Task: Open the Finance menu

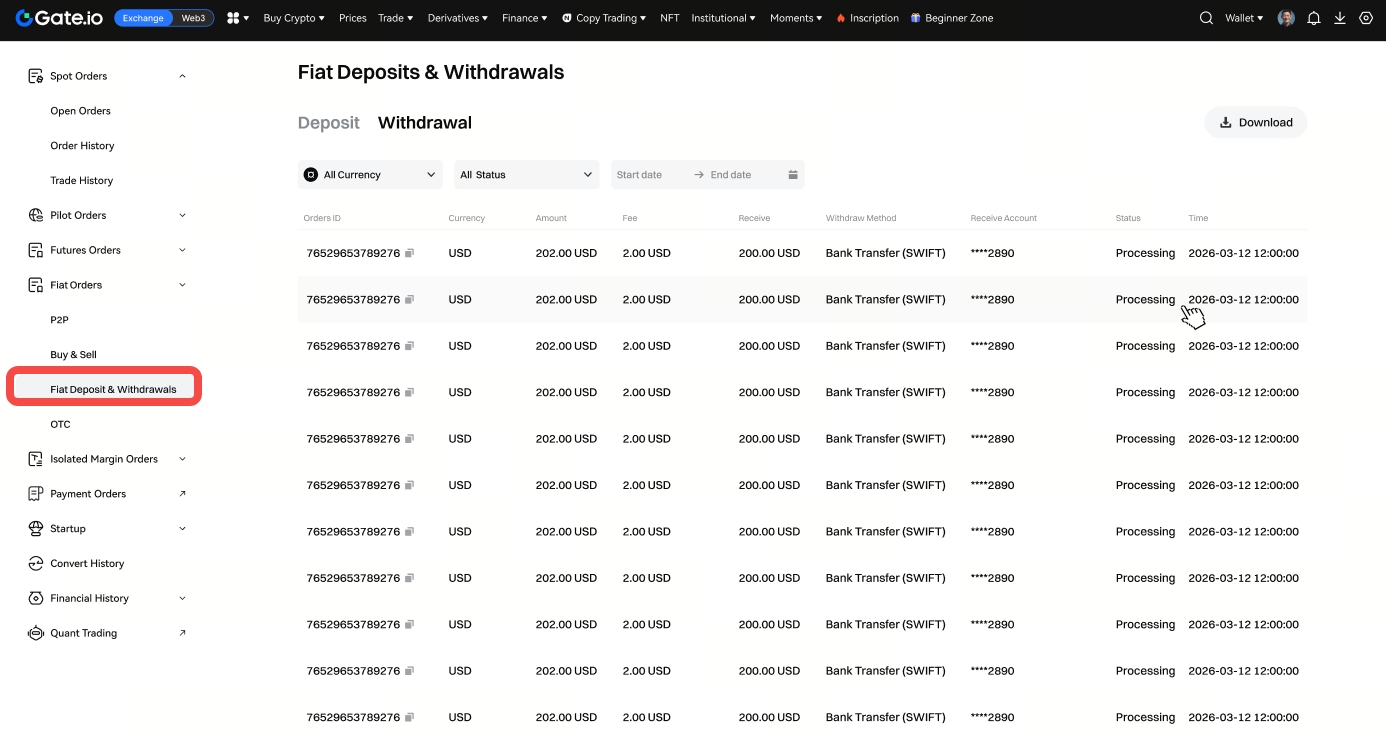Action: tap(525, 18)
